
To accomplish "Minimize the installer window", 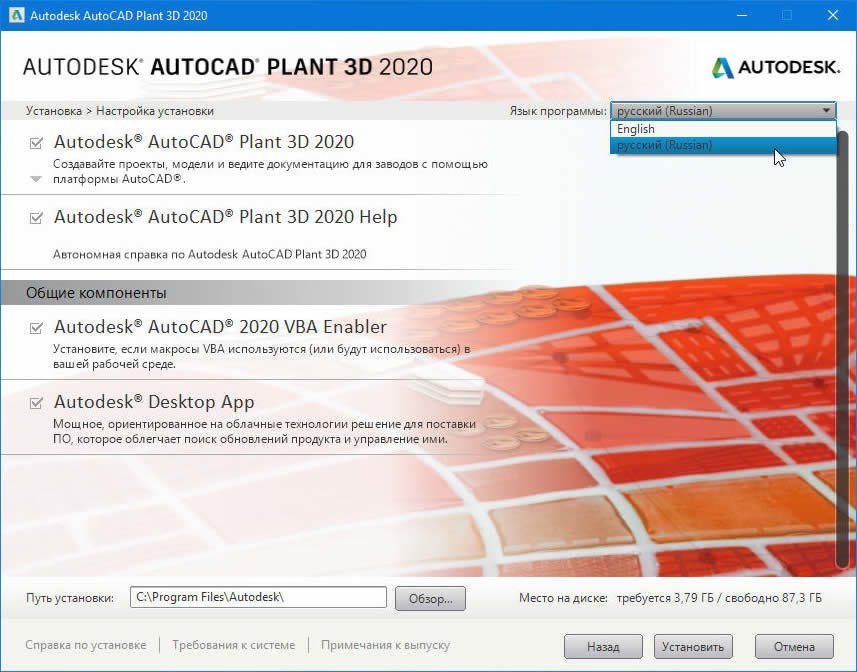I will (742, 15).
